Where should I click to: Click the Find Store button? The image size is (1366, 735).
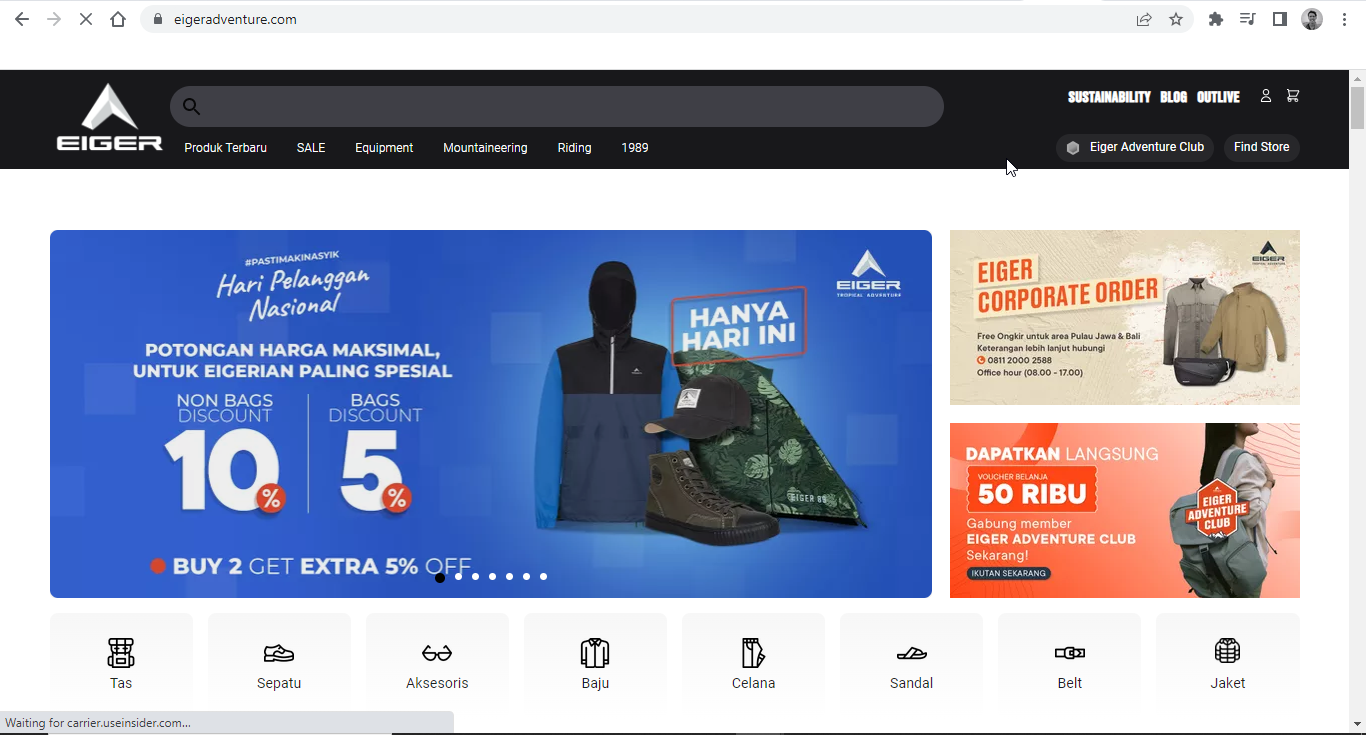pos(1262,147)
